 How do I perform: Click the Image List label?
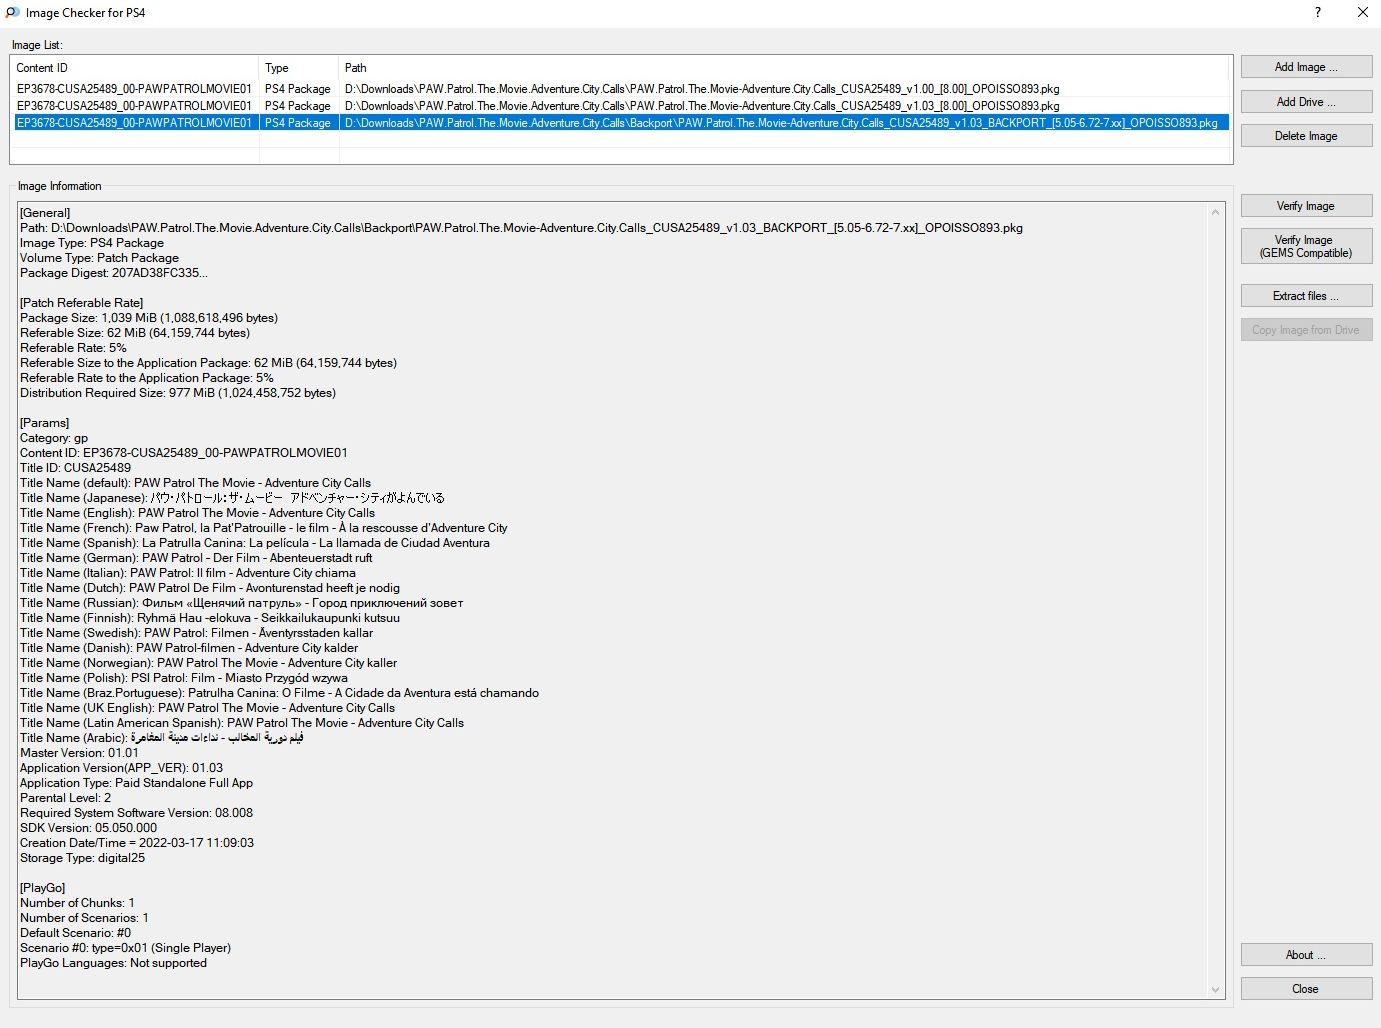click(37, 45)
